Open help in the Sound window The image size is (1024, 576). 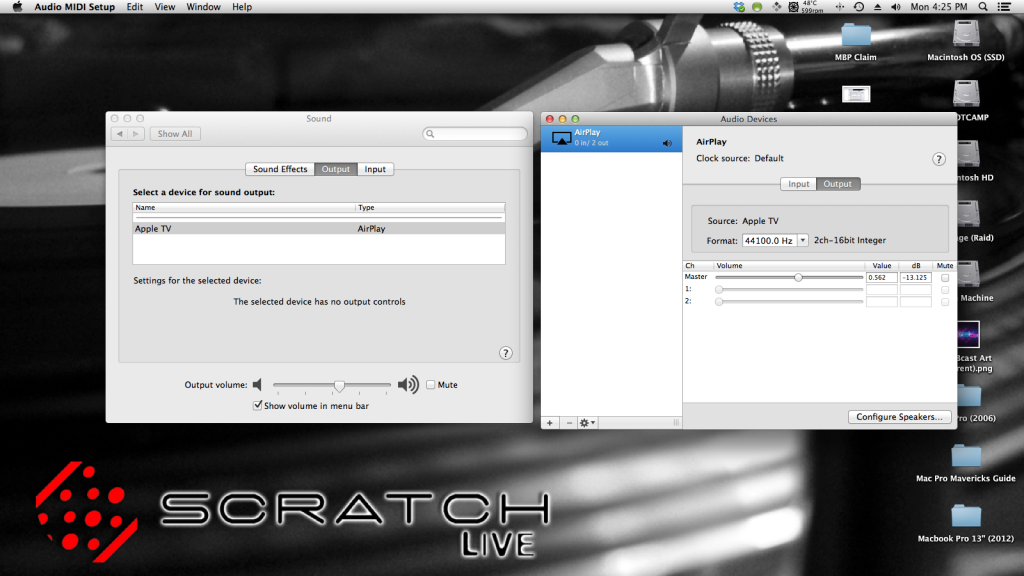pos(505,353)
